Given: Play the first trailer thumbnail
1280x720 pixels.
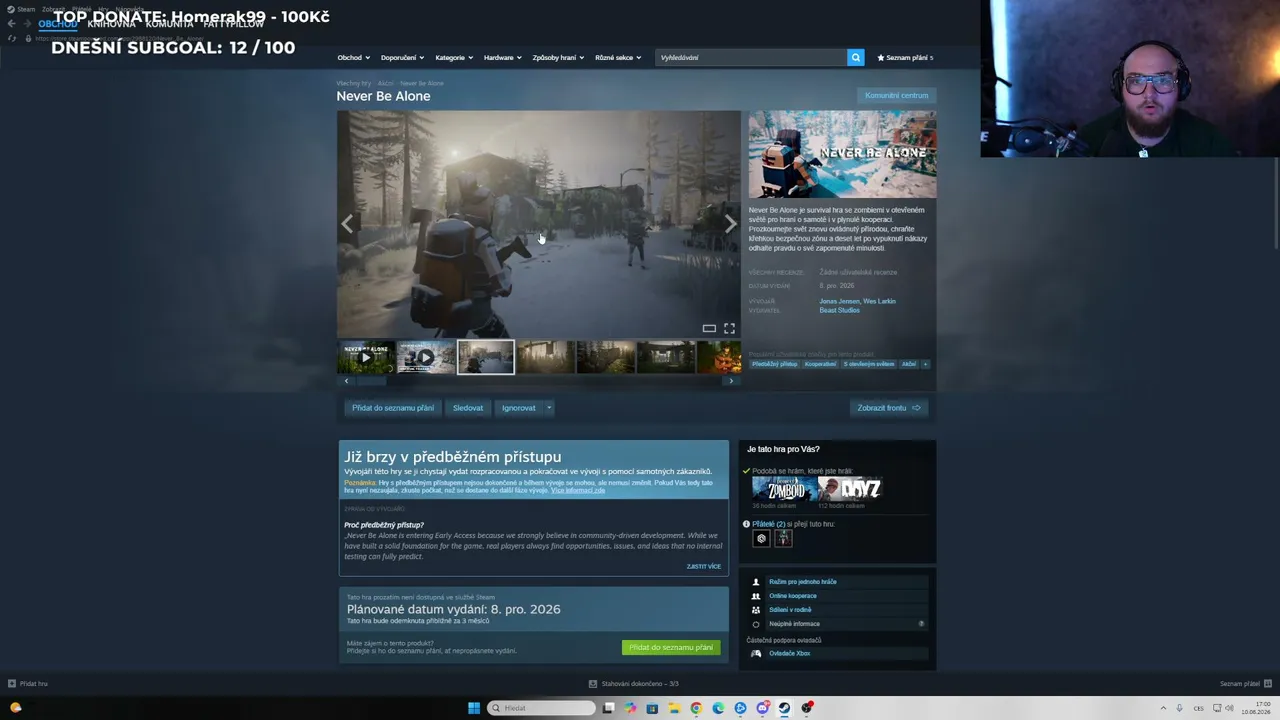Looking at the screenshot, I should [366, 357].
